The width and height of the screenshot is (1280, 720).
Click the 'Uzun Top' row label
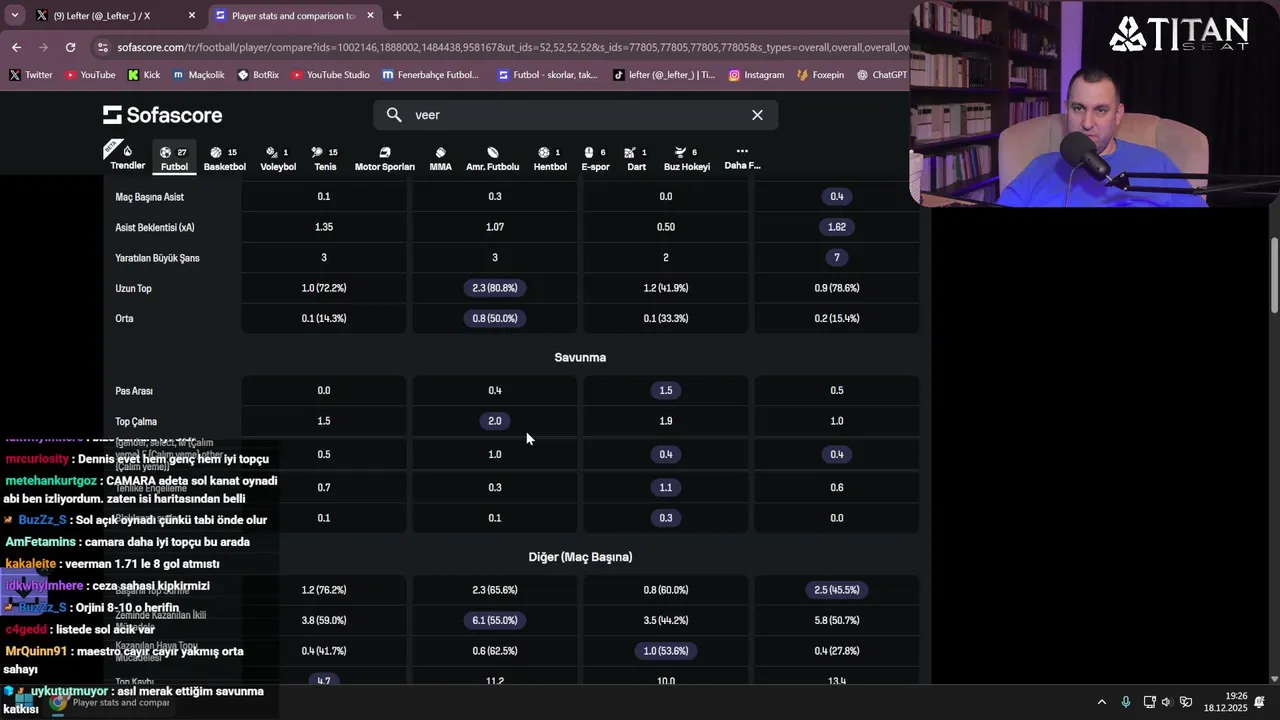[133, 288]
